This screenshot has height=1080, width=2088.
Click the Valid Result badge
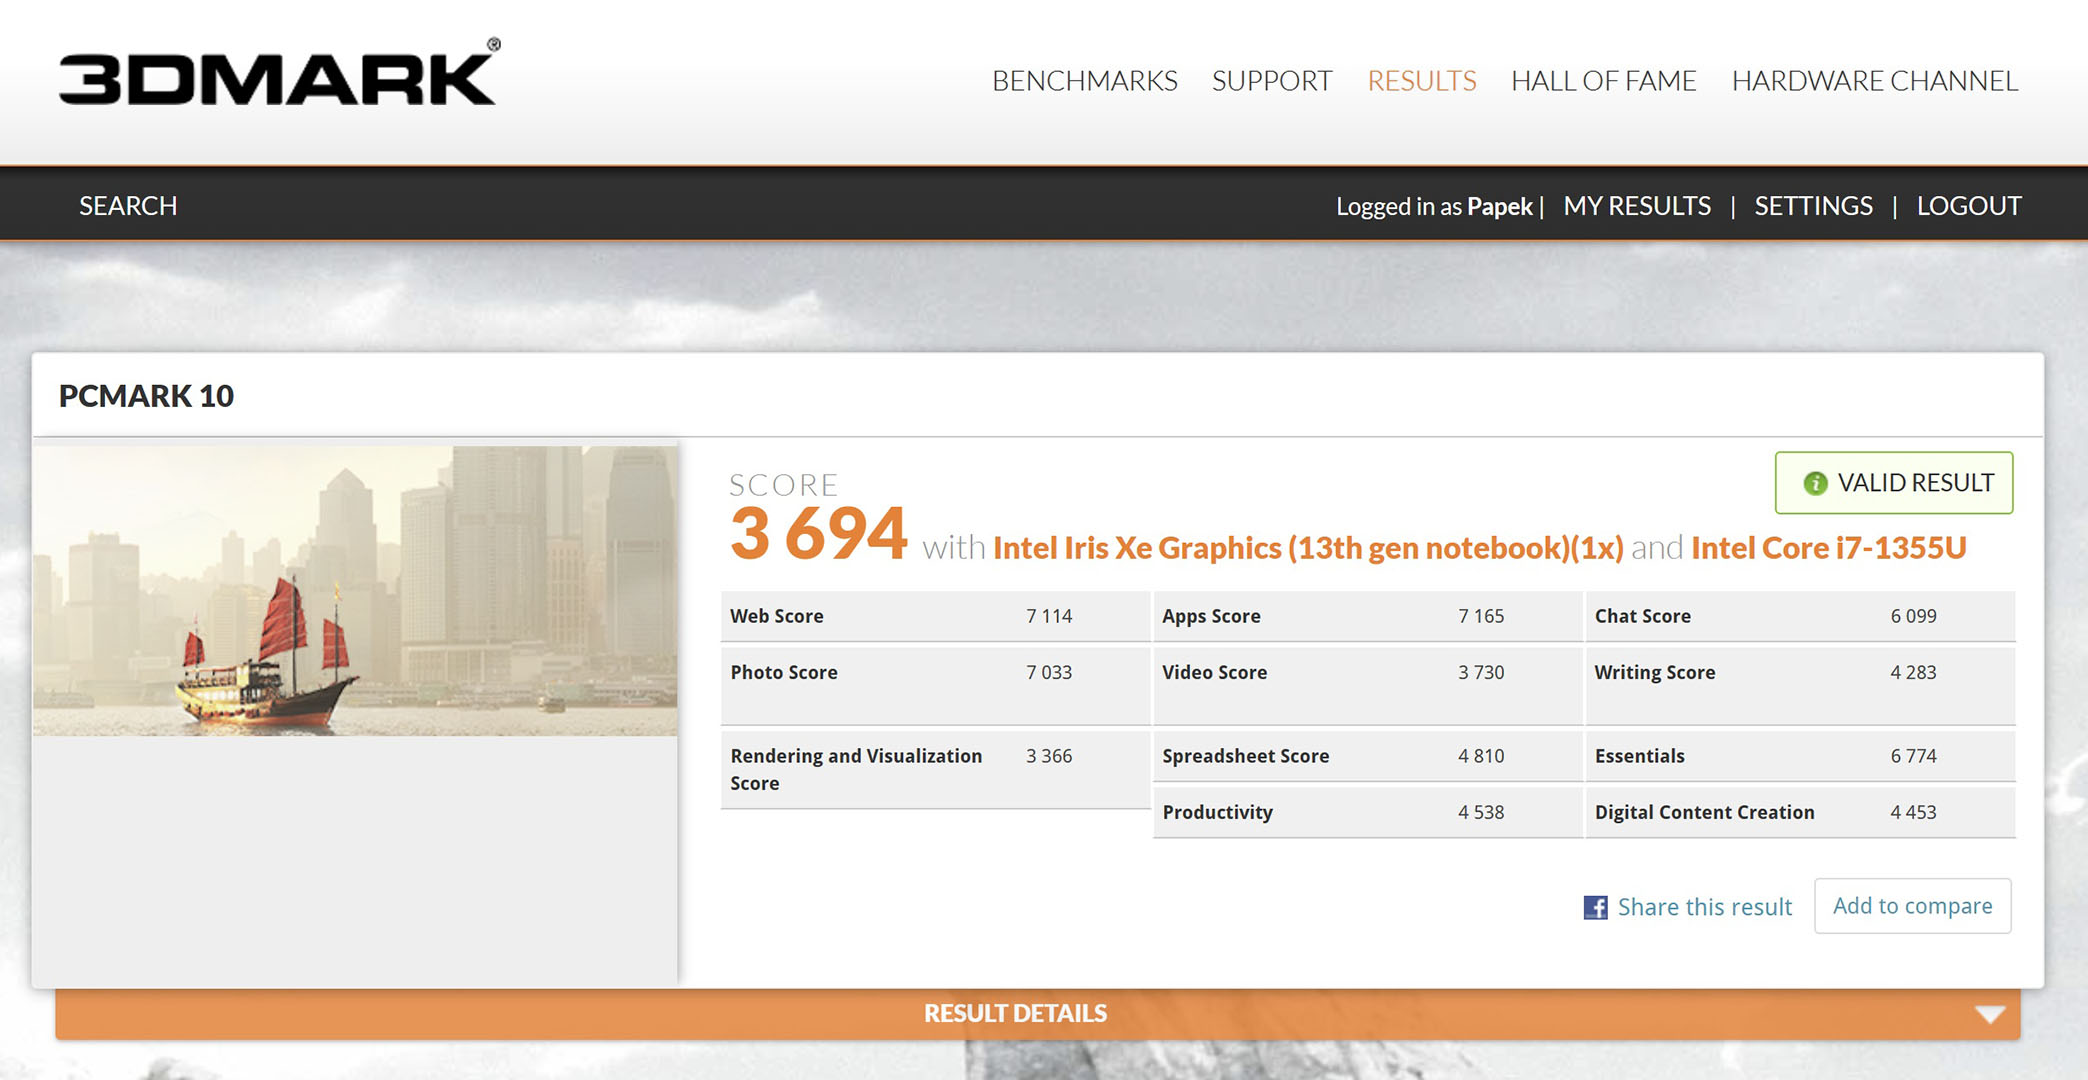tap(1894, 483)
